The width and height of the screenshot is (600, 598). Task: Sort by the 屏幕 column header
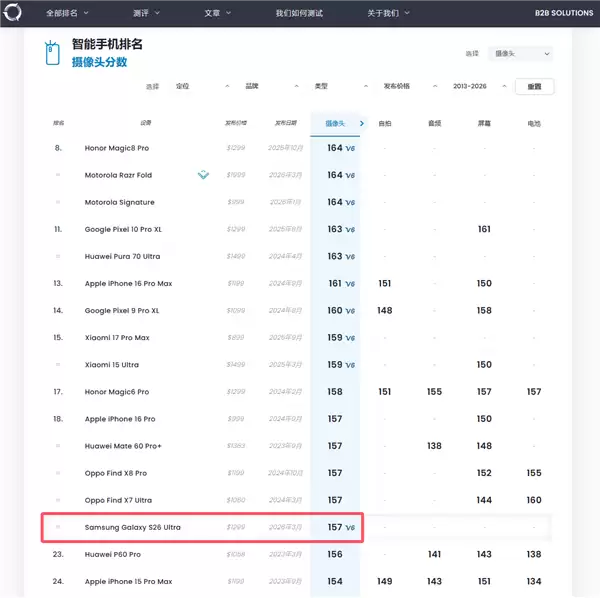coord(484,124)
